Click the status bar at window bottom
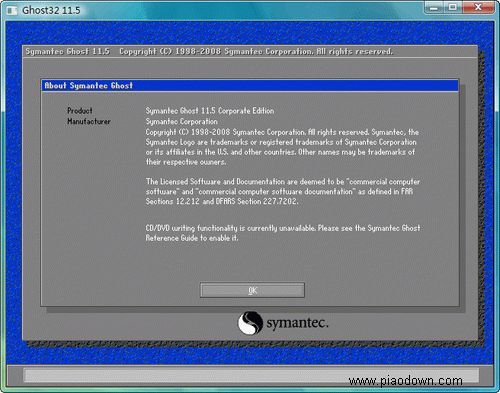 click(x=251, y=375)
